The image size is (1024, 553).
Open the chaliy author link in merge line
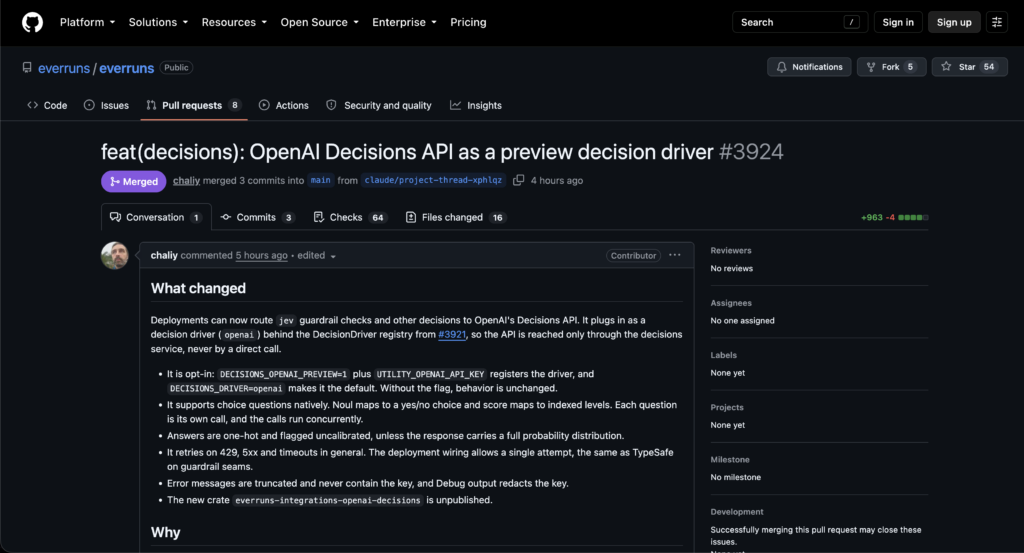point(186,181)
